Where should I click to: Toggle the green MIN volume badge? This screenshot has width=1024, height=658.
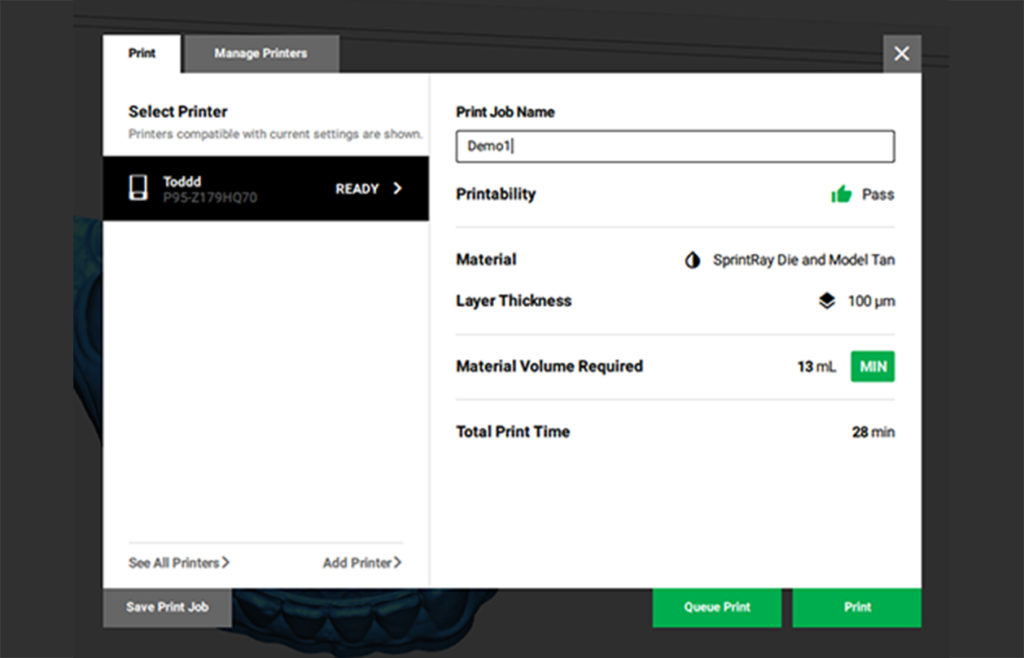click(872, 367)
